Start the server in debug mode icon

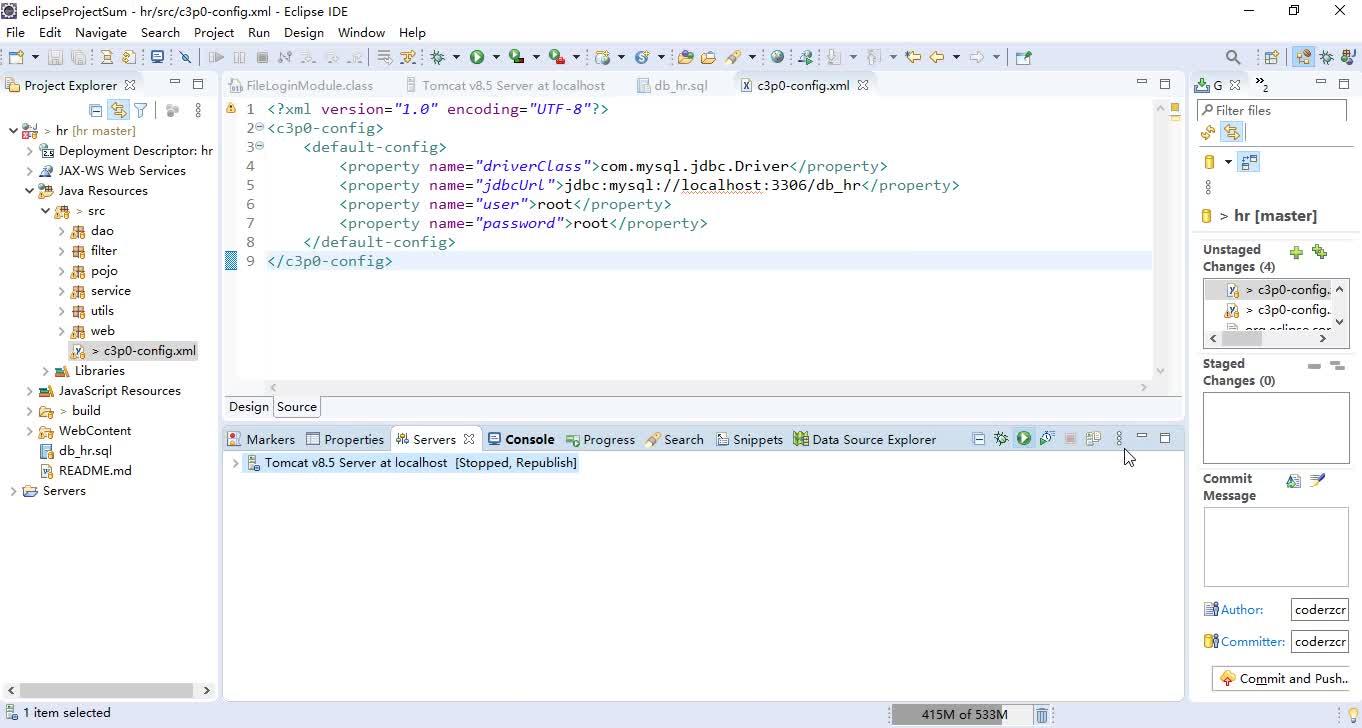point(1001,438)
